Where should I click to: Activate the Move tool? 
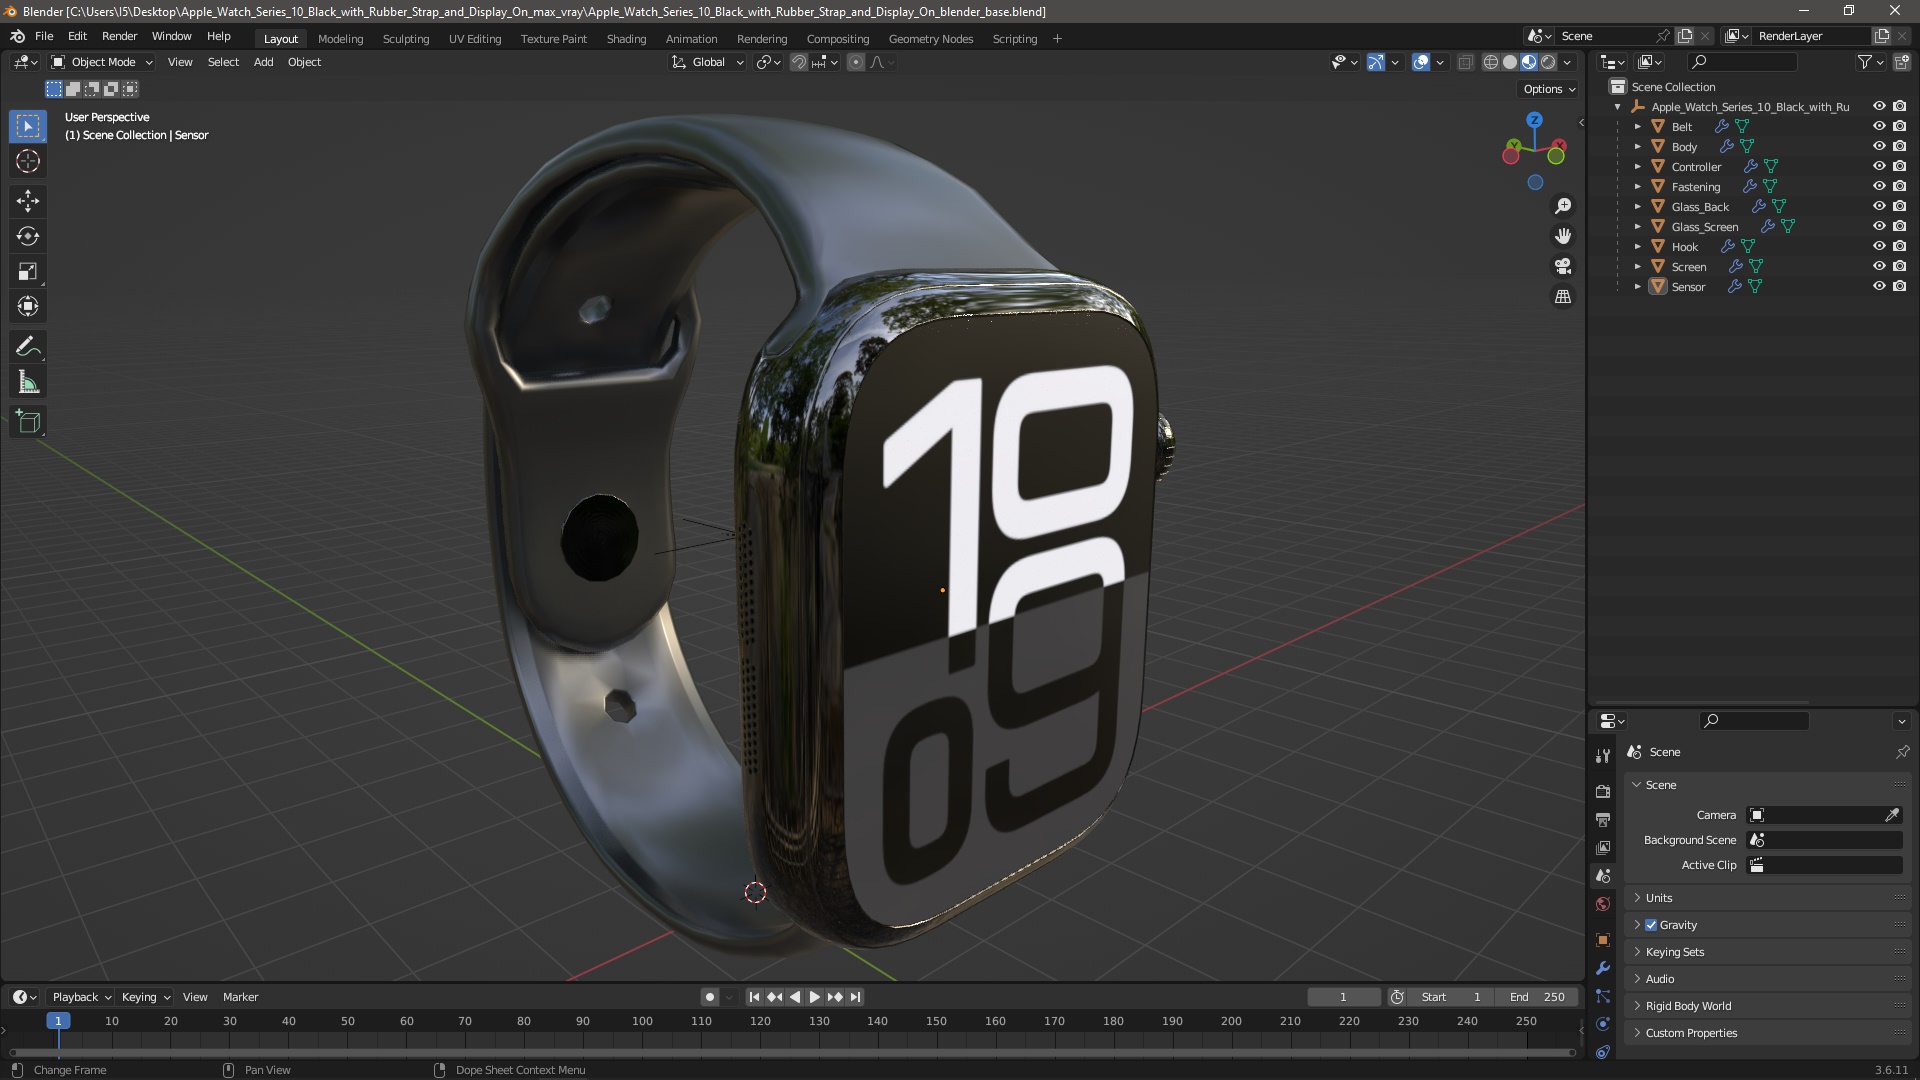(x=28, y=201)
